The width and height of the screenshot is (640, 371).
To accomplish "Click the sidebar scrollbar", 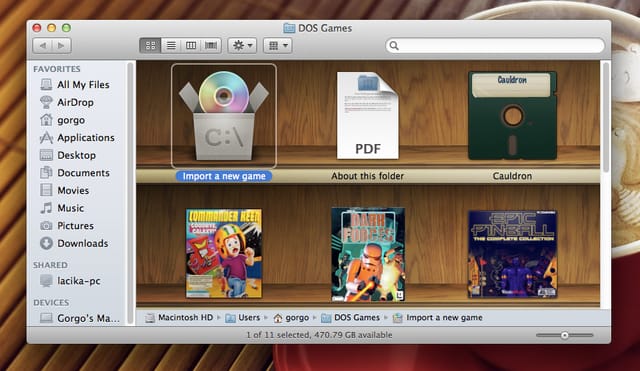I will pos(131,192).
